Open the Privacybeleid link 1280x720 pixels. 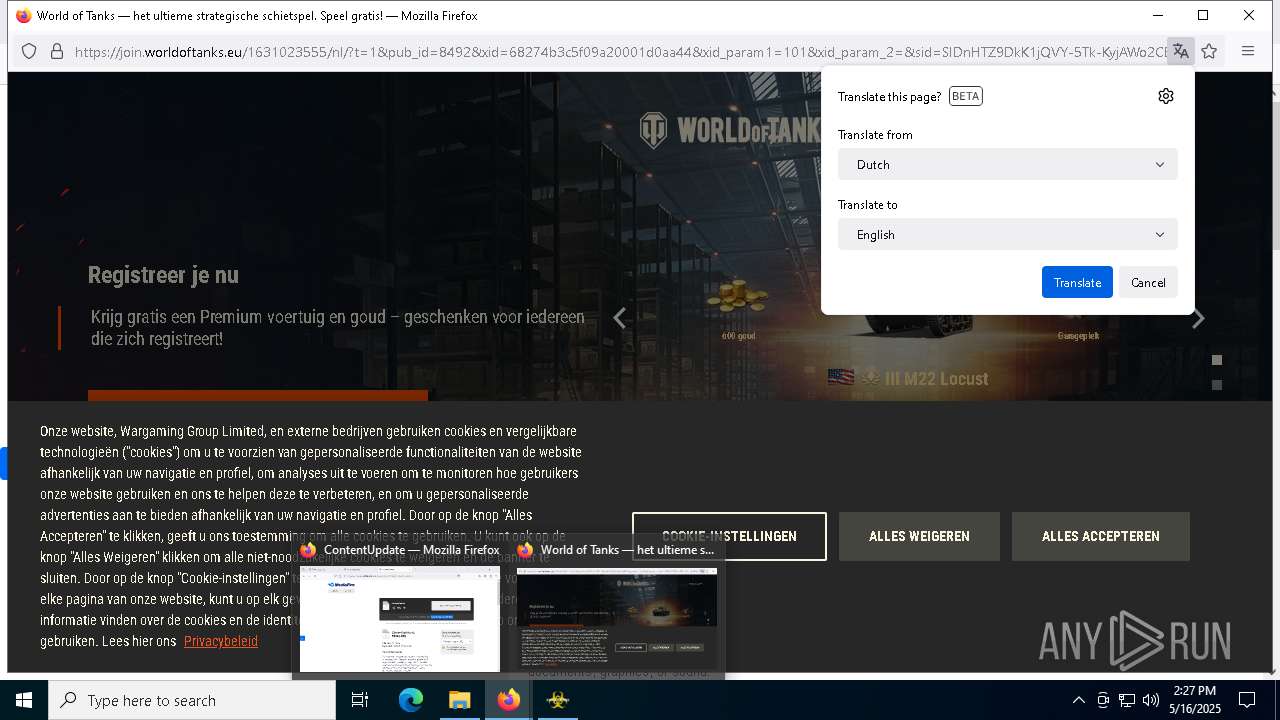point(221,641)
